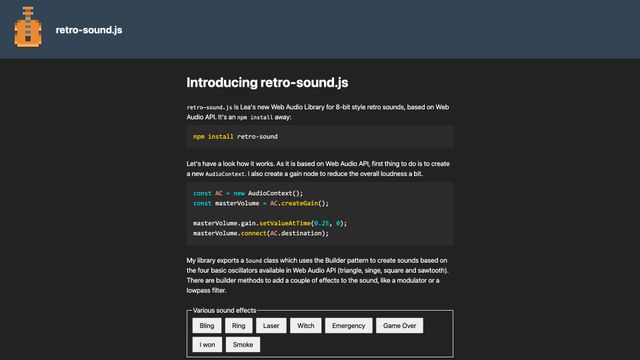Play the Ring sound effect
This screenshot has width=640, height=360.
tap(239, 326)
